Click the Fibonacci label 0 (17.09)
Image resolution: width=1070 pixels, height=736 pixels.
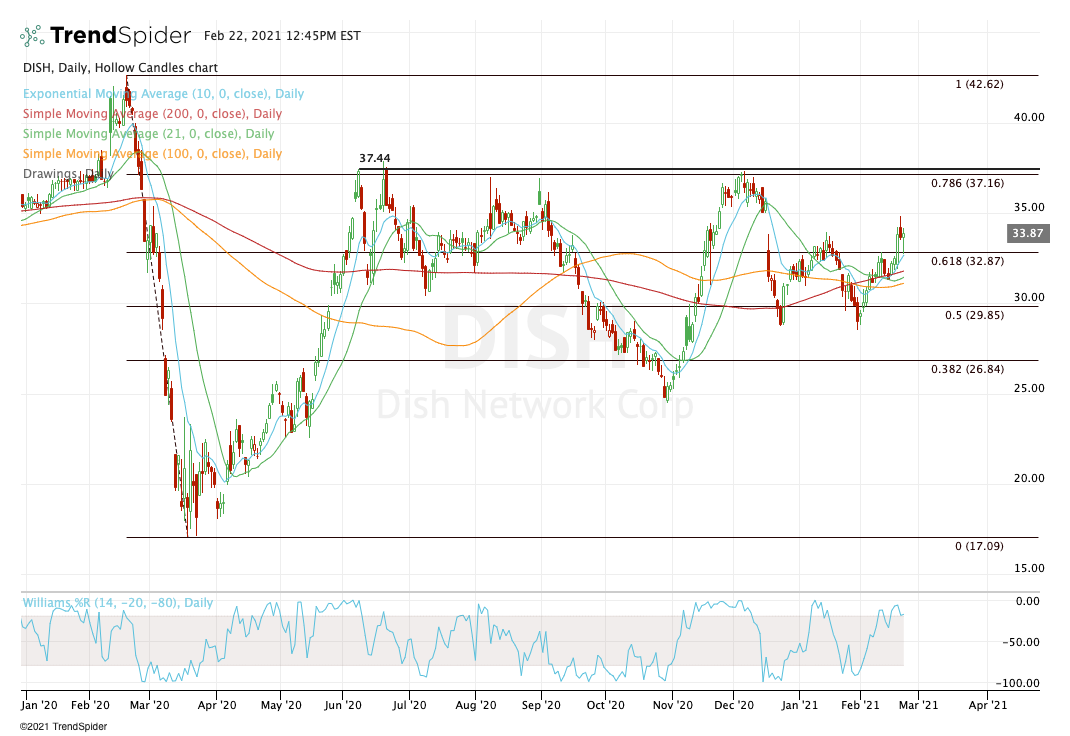coord(979,546)
